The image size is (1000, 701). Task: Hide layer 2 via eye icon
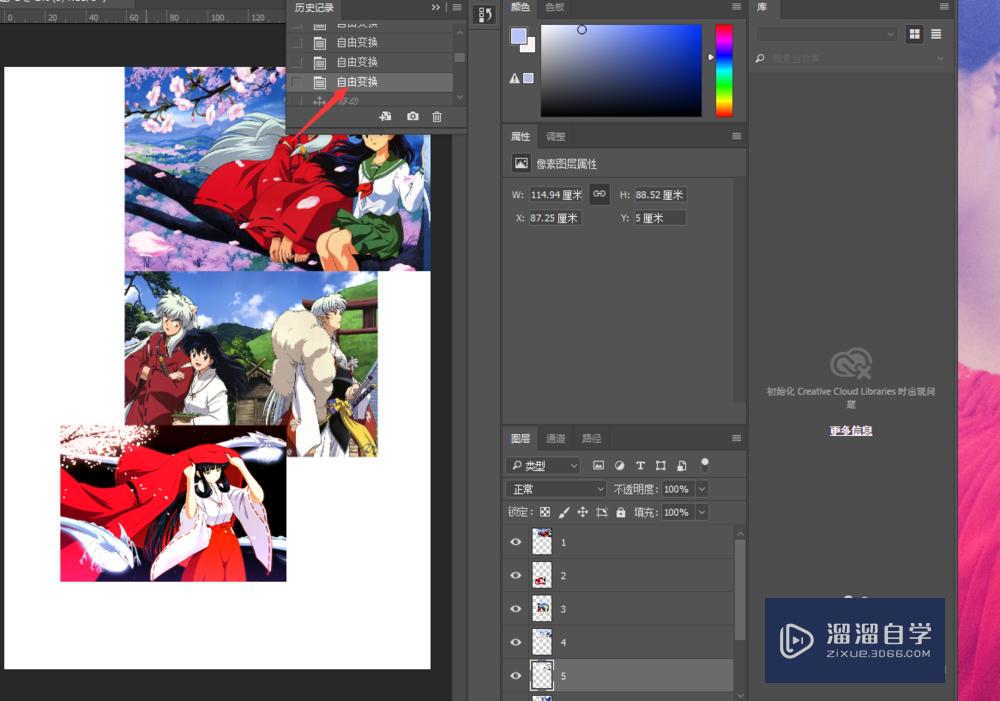[515, 575]
